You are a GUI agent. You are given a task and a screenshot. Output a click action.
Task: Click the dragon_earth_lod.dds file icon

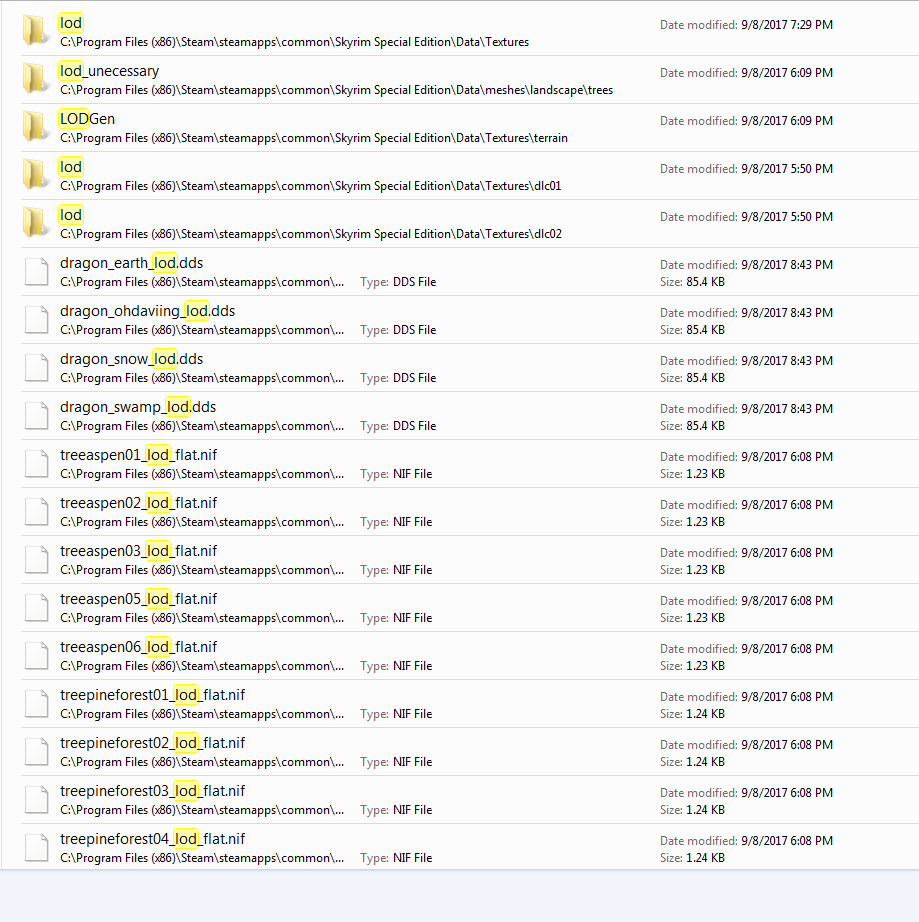(36, 271)
